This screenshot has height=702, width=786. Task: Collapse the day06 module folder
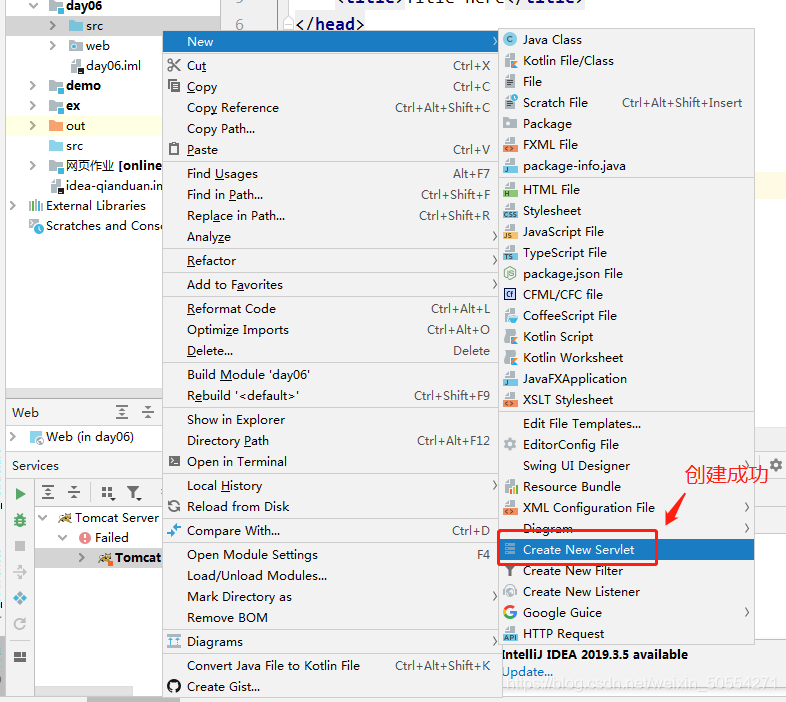(34, 6)
